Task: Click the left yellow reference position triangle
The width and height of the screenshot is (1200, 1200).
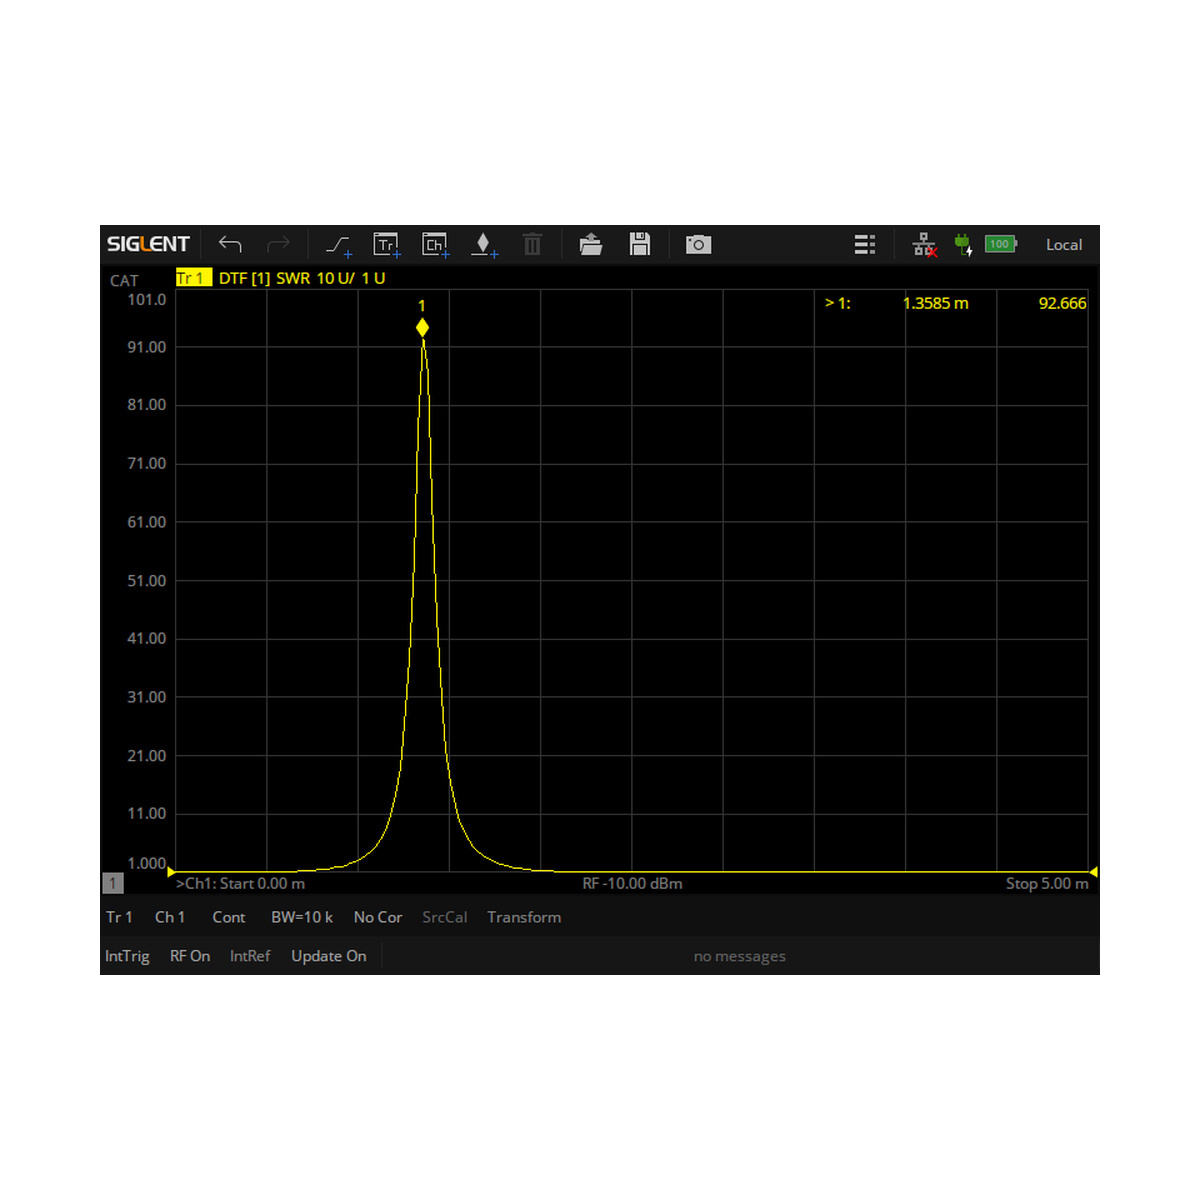Action: pos(171,872)
